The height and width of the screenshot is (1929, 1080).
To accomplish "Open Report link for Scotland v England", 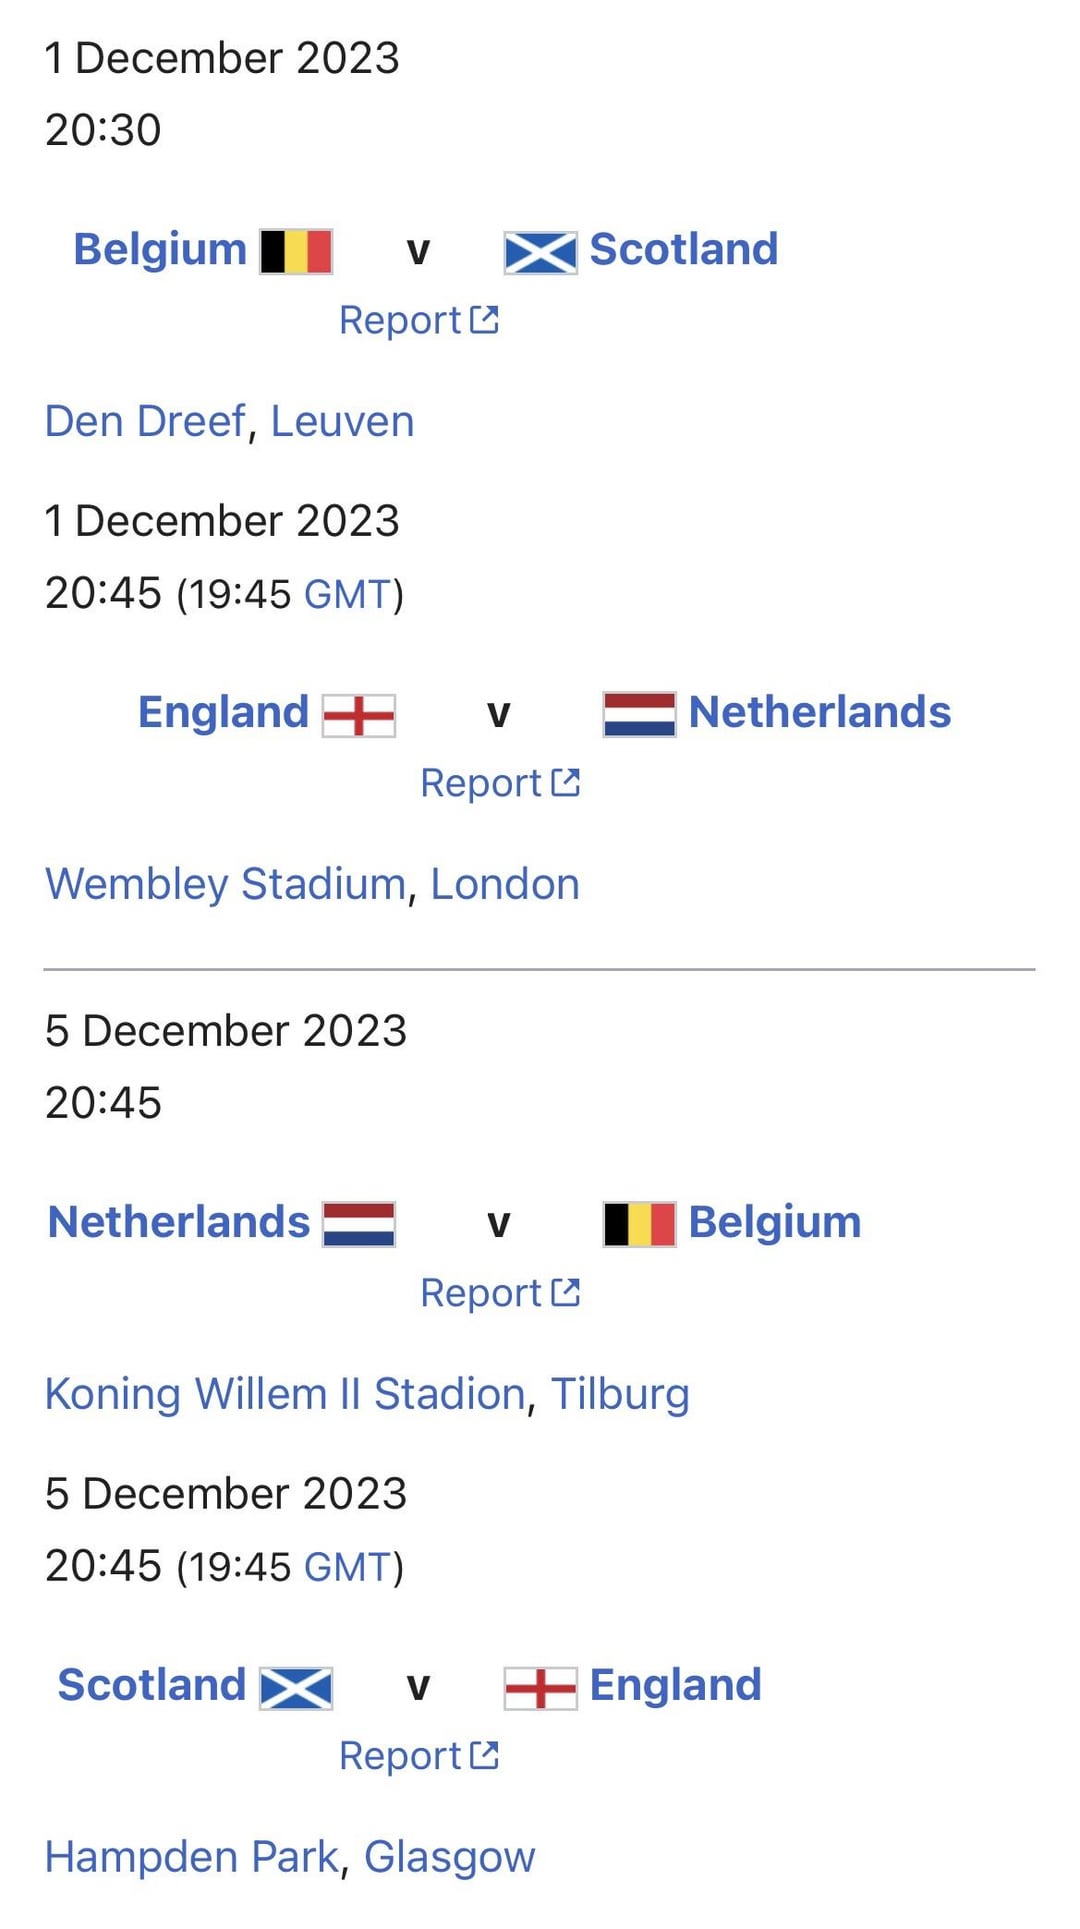I will [x=418, y=1757].
